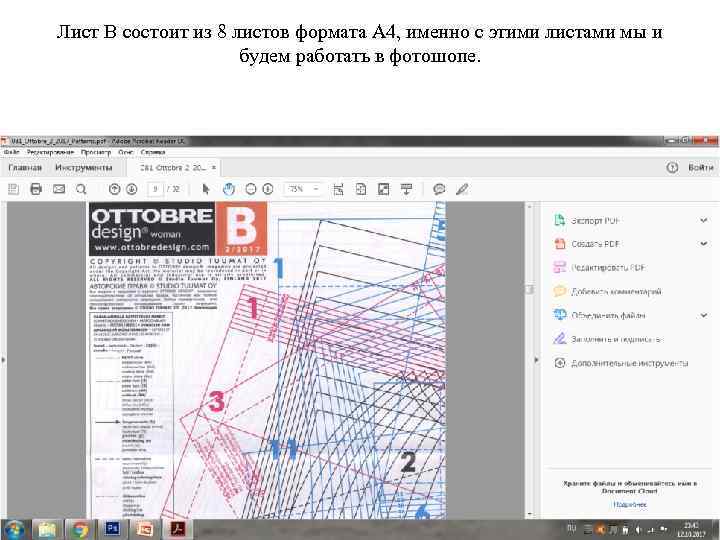Click the Fit width scrolling icon

[338, 189]
